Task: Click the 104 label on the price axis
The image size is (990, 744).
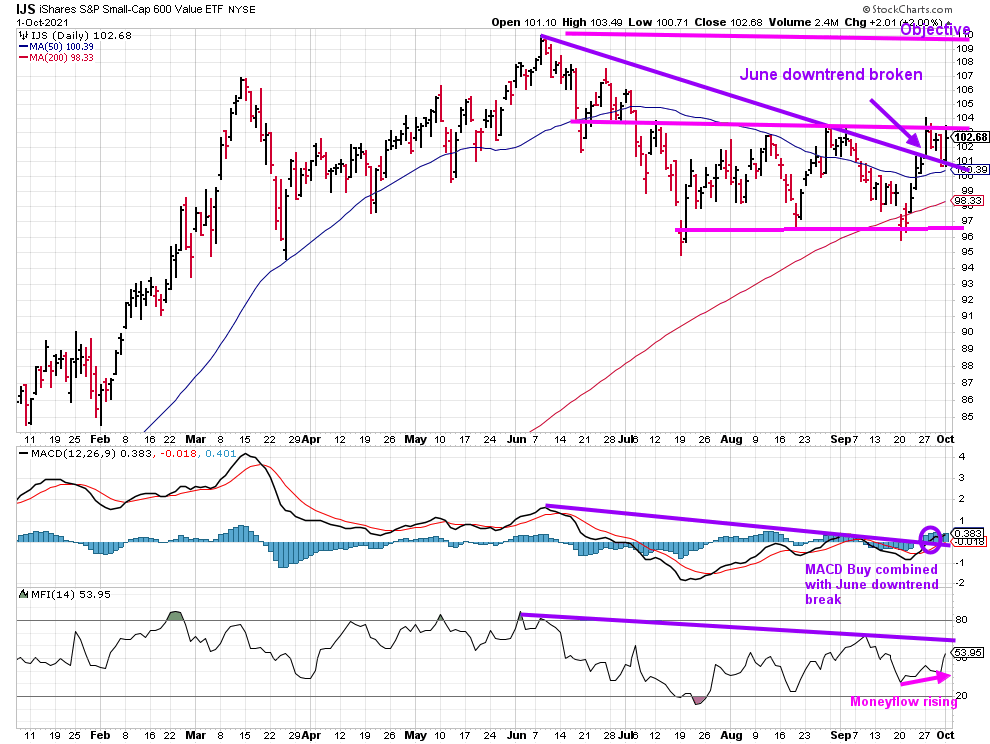Action: (x=964, y=118)
